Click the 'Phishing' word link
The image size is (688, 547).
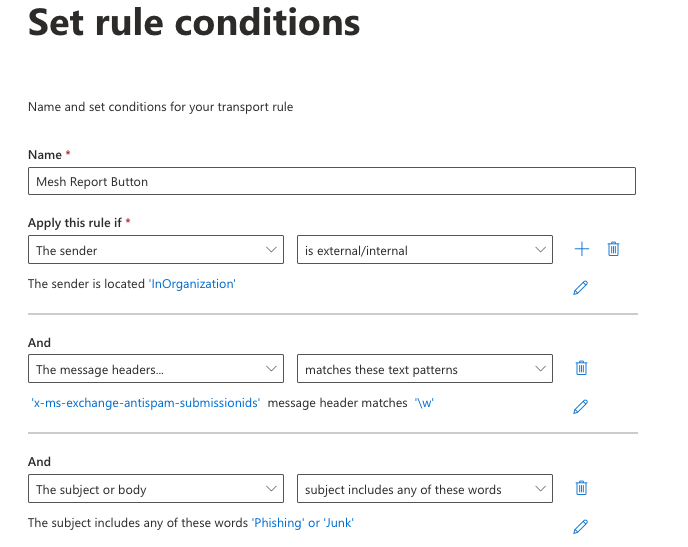(277, 523)
